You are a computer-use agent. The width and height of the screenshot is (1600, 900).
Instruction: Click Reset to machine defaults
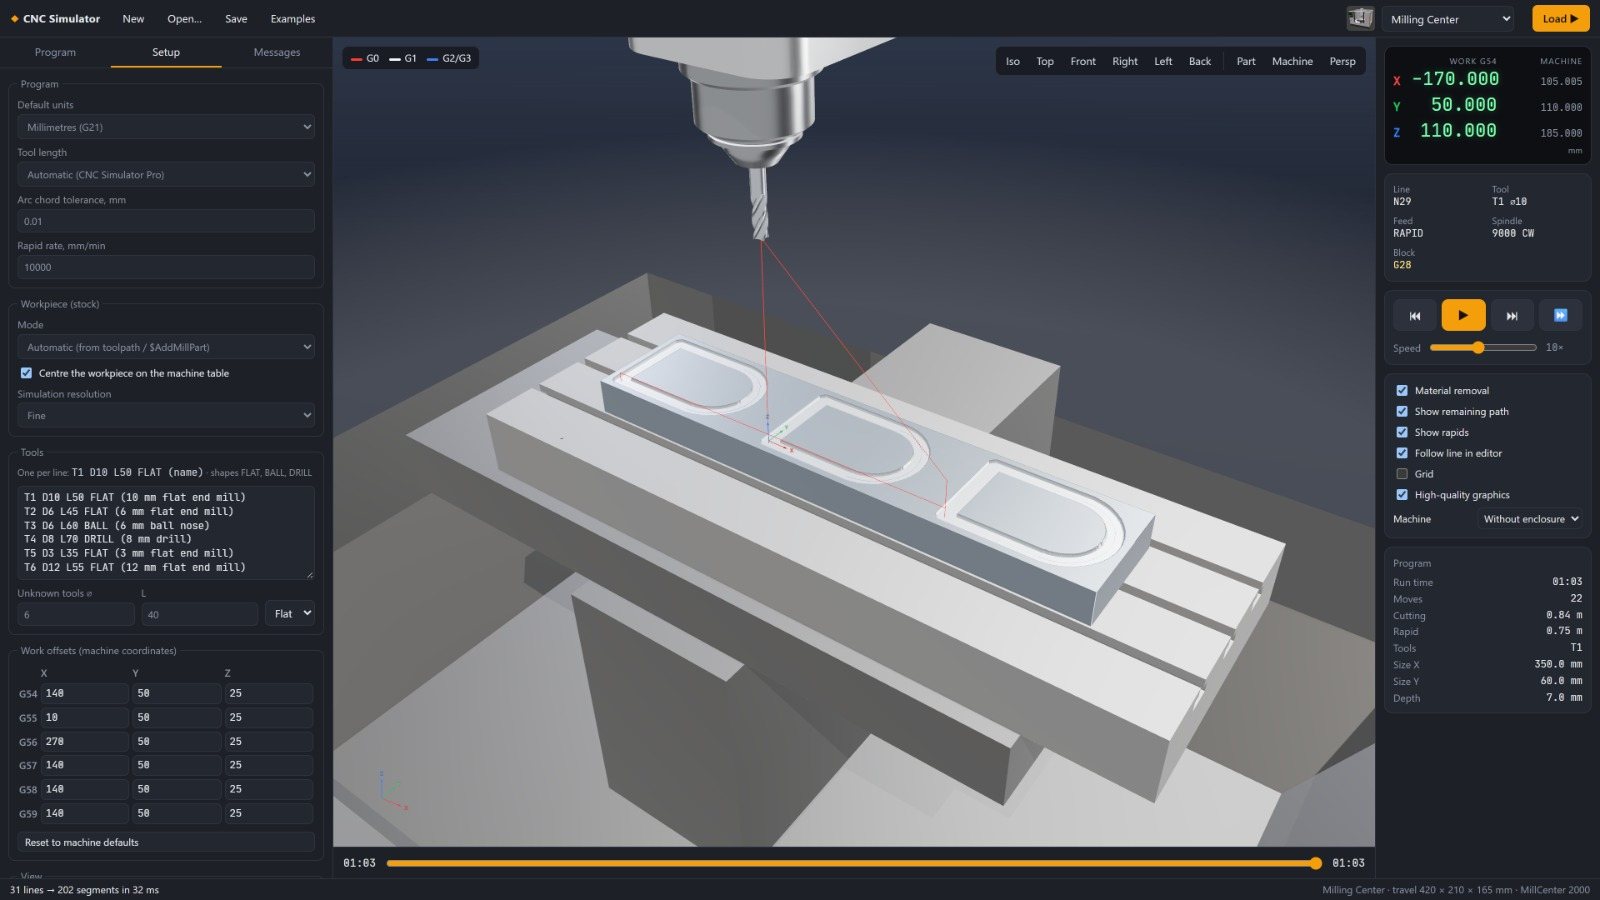tap(166, 842)
